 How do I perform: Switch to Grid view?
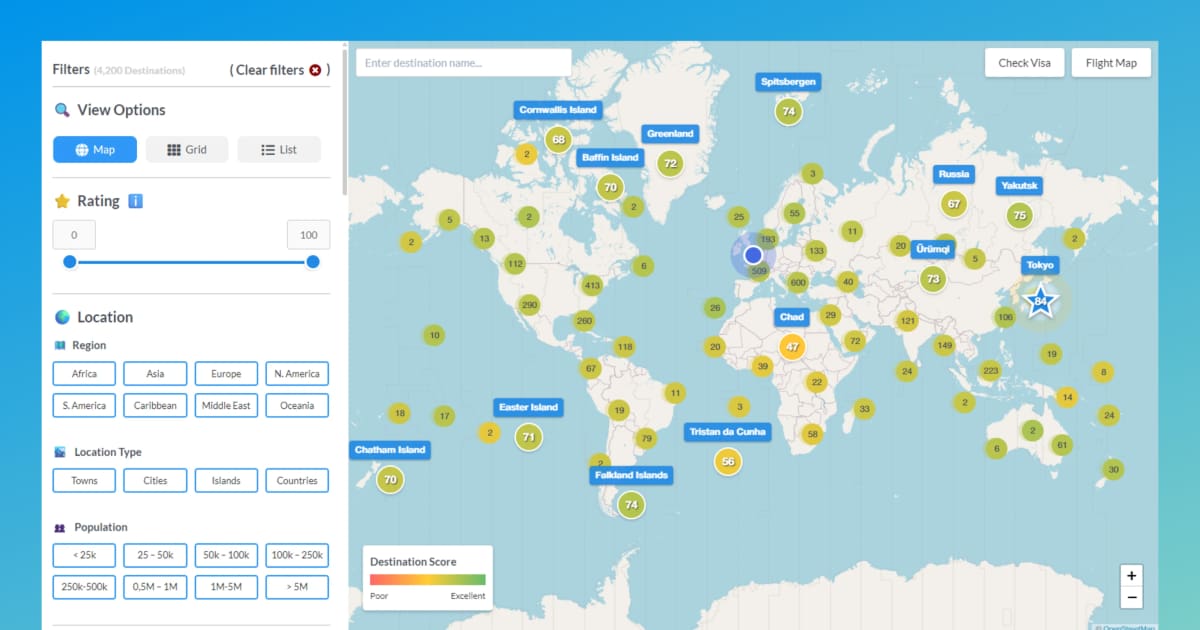[187, 149]
